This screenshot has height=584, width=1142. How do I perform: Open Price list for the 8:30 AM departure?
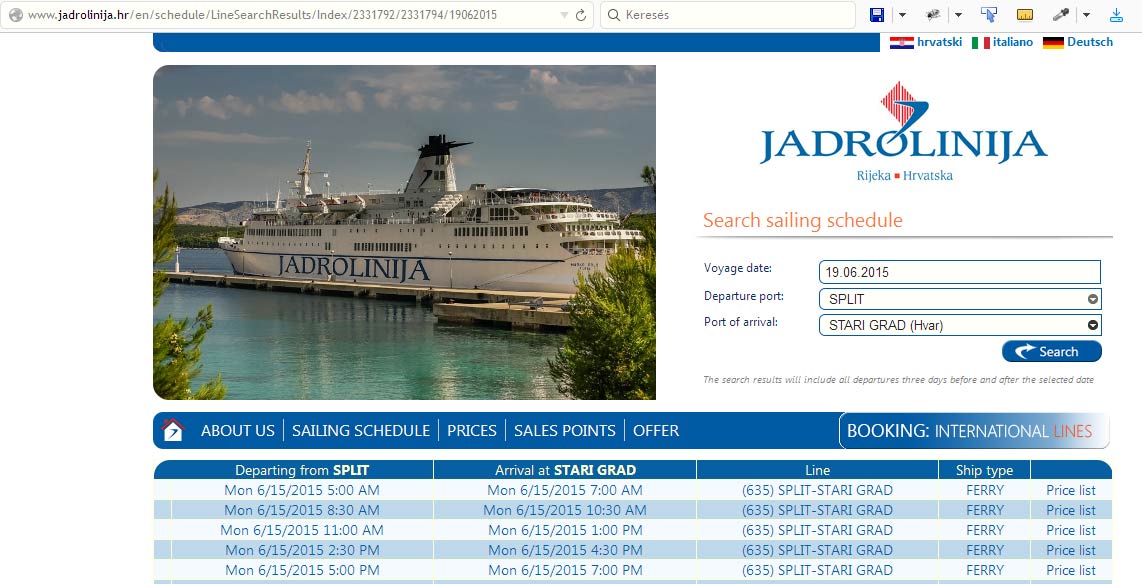coord(1071,510)
